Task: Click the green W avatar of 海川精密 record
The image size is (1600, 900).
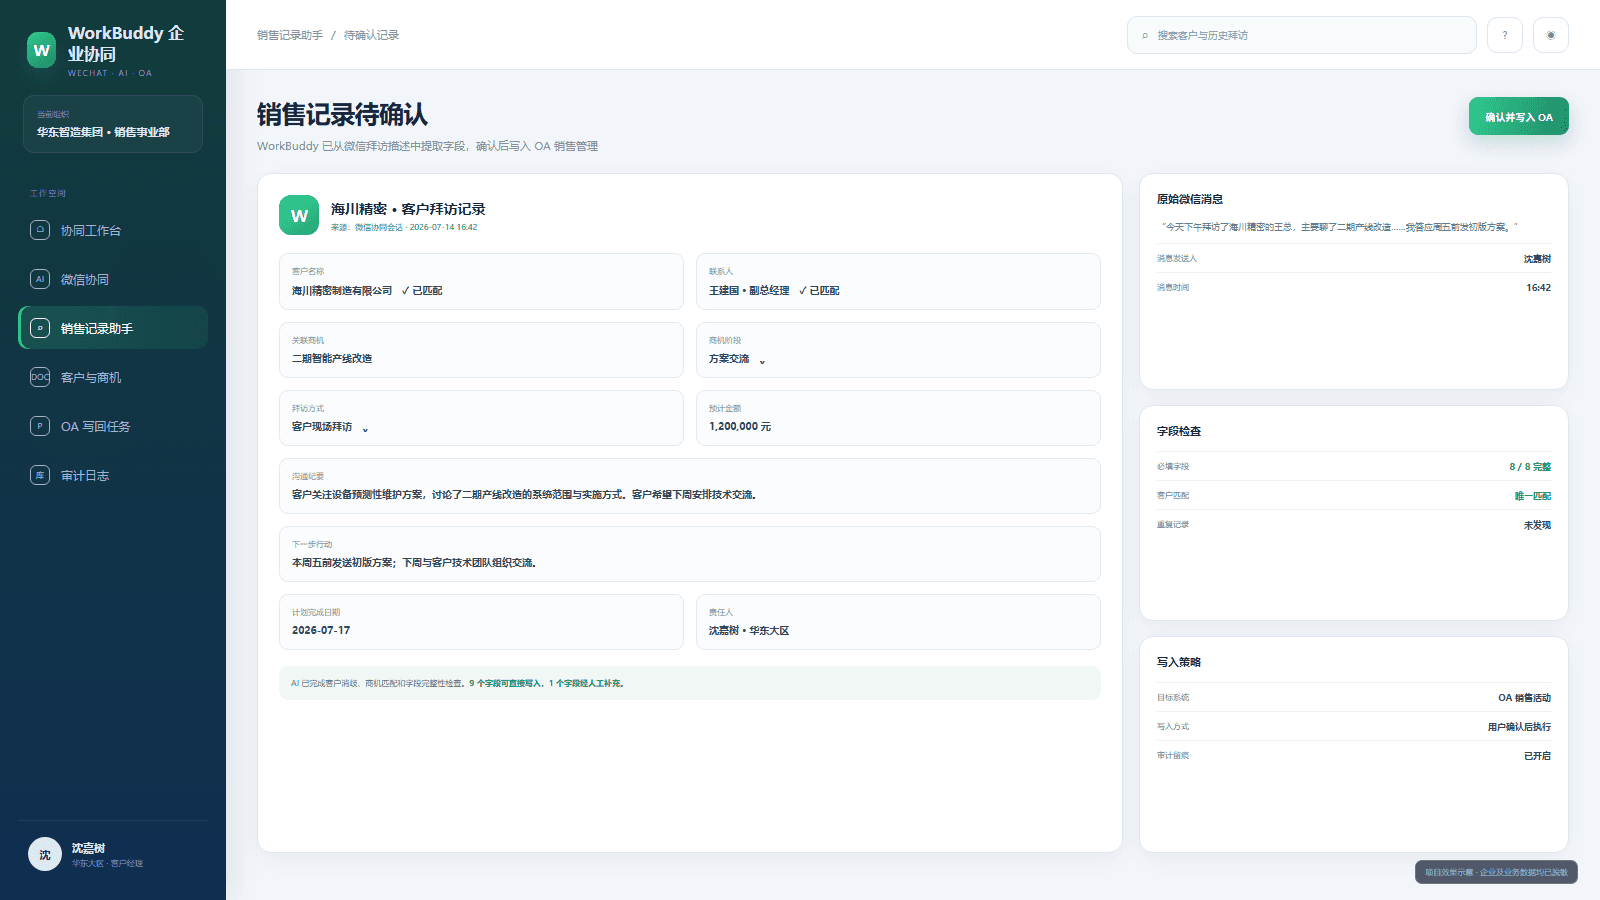Action: pyautogui.click(x=299, y=215)
